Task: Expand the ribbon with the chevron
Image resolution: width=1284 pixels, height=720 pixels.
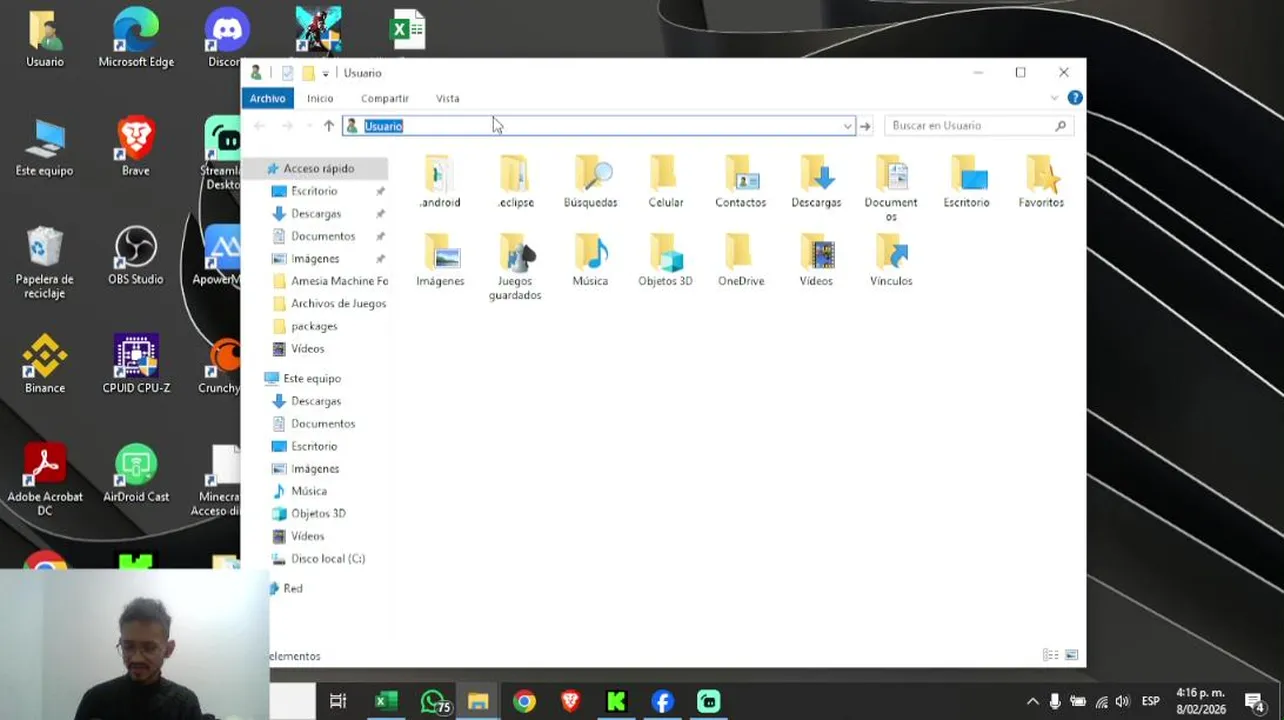Action: 1054,98
